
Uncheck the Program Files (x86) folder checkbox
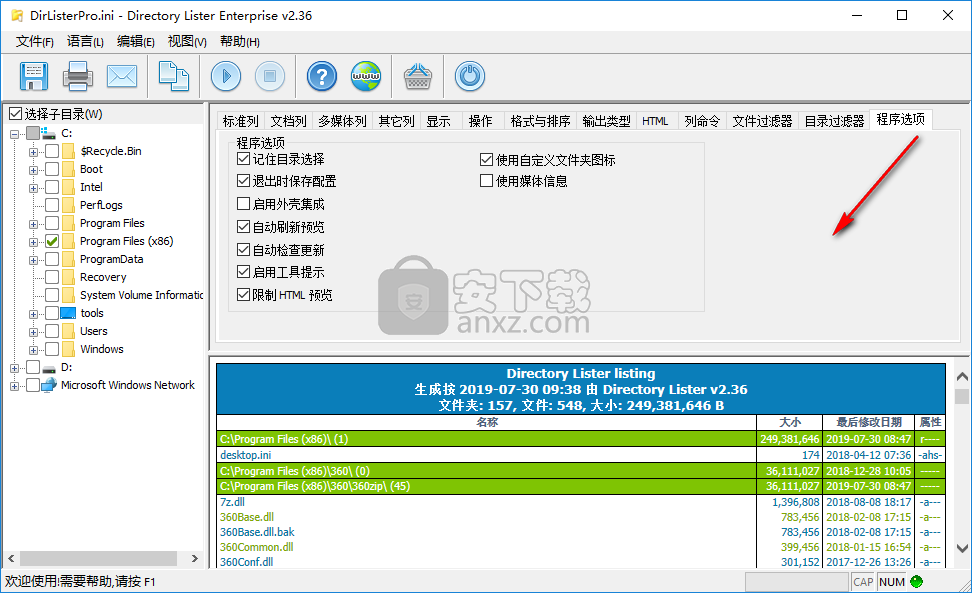tap(52, 241)
